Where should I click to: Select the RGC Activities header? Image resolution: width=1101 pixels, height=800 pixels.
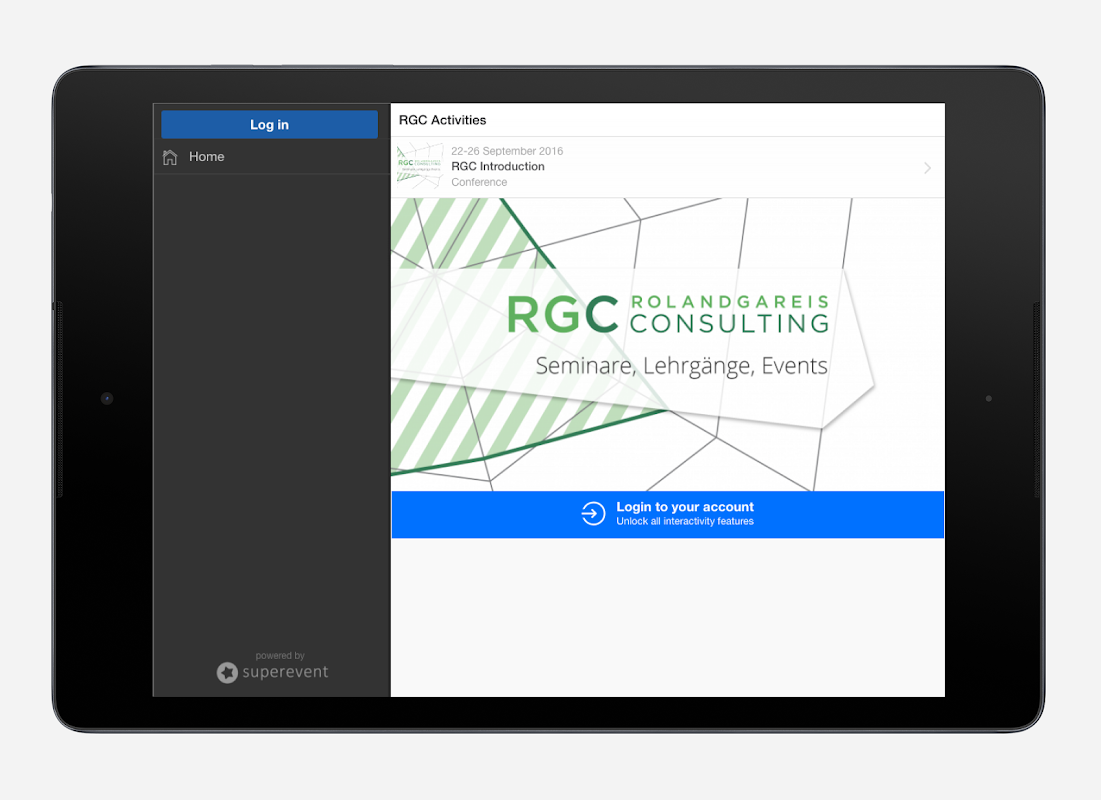[442, 120]
